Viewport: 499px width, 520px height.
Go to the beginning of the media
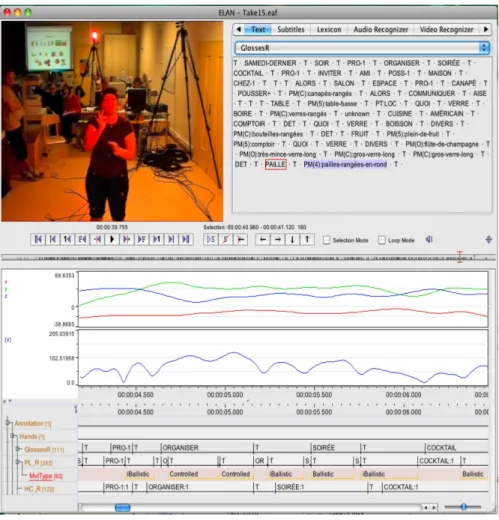(x=38, y=239)
